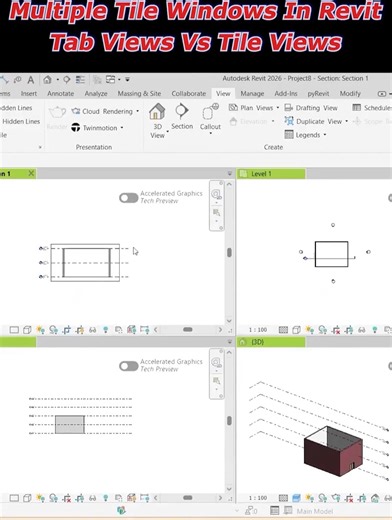
Task: Click the 3D house model in 3D view
Action: [333, 452]
